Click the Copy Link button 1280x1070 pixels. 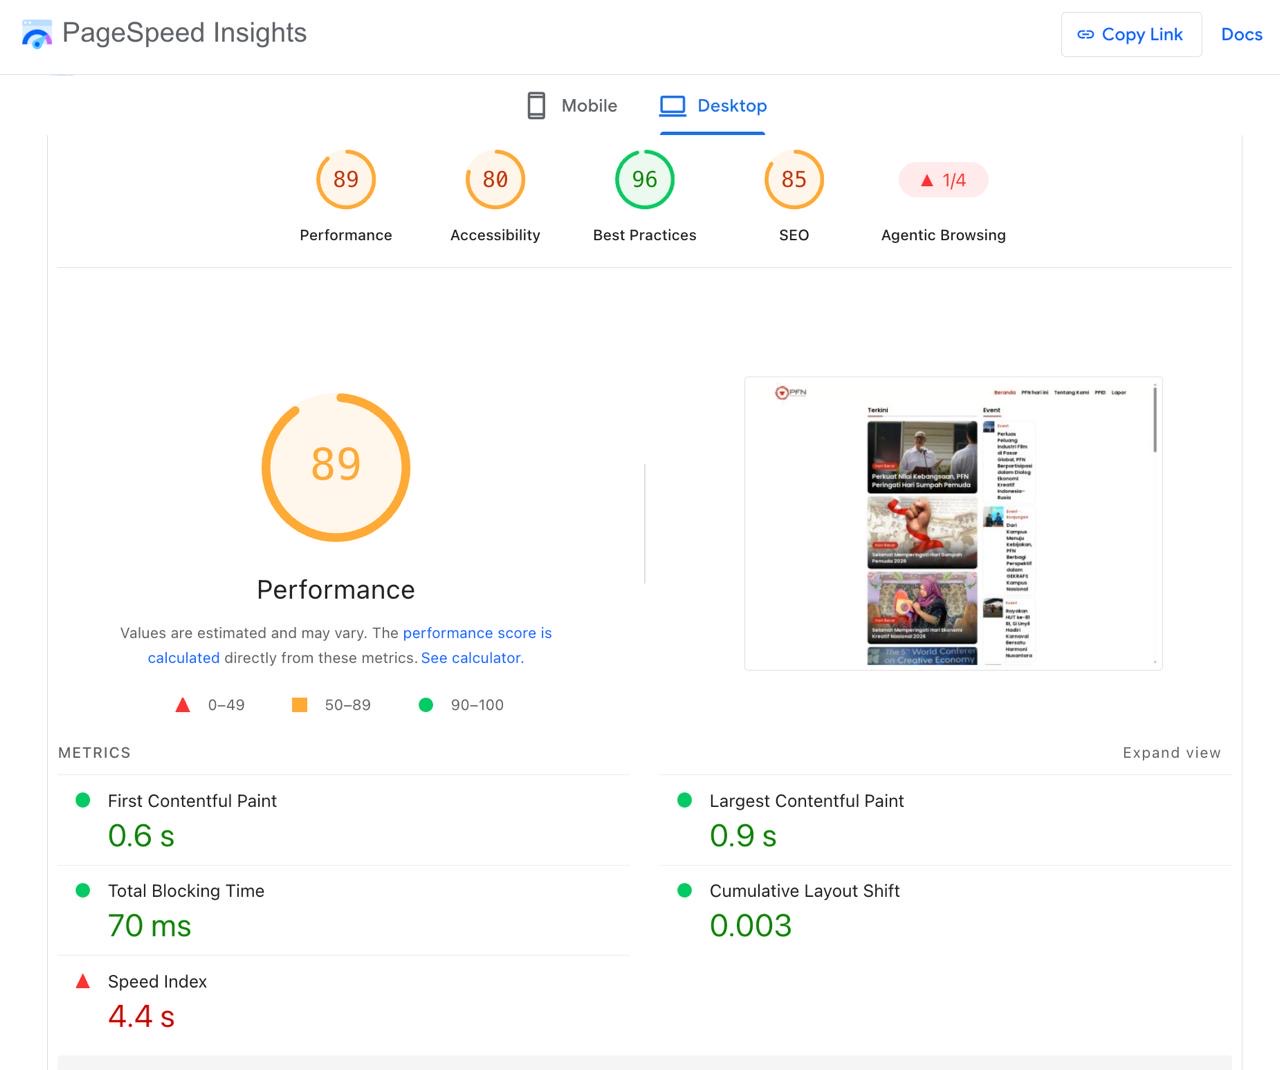(1131, 35)
